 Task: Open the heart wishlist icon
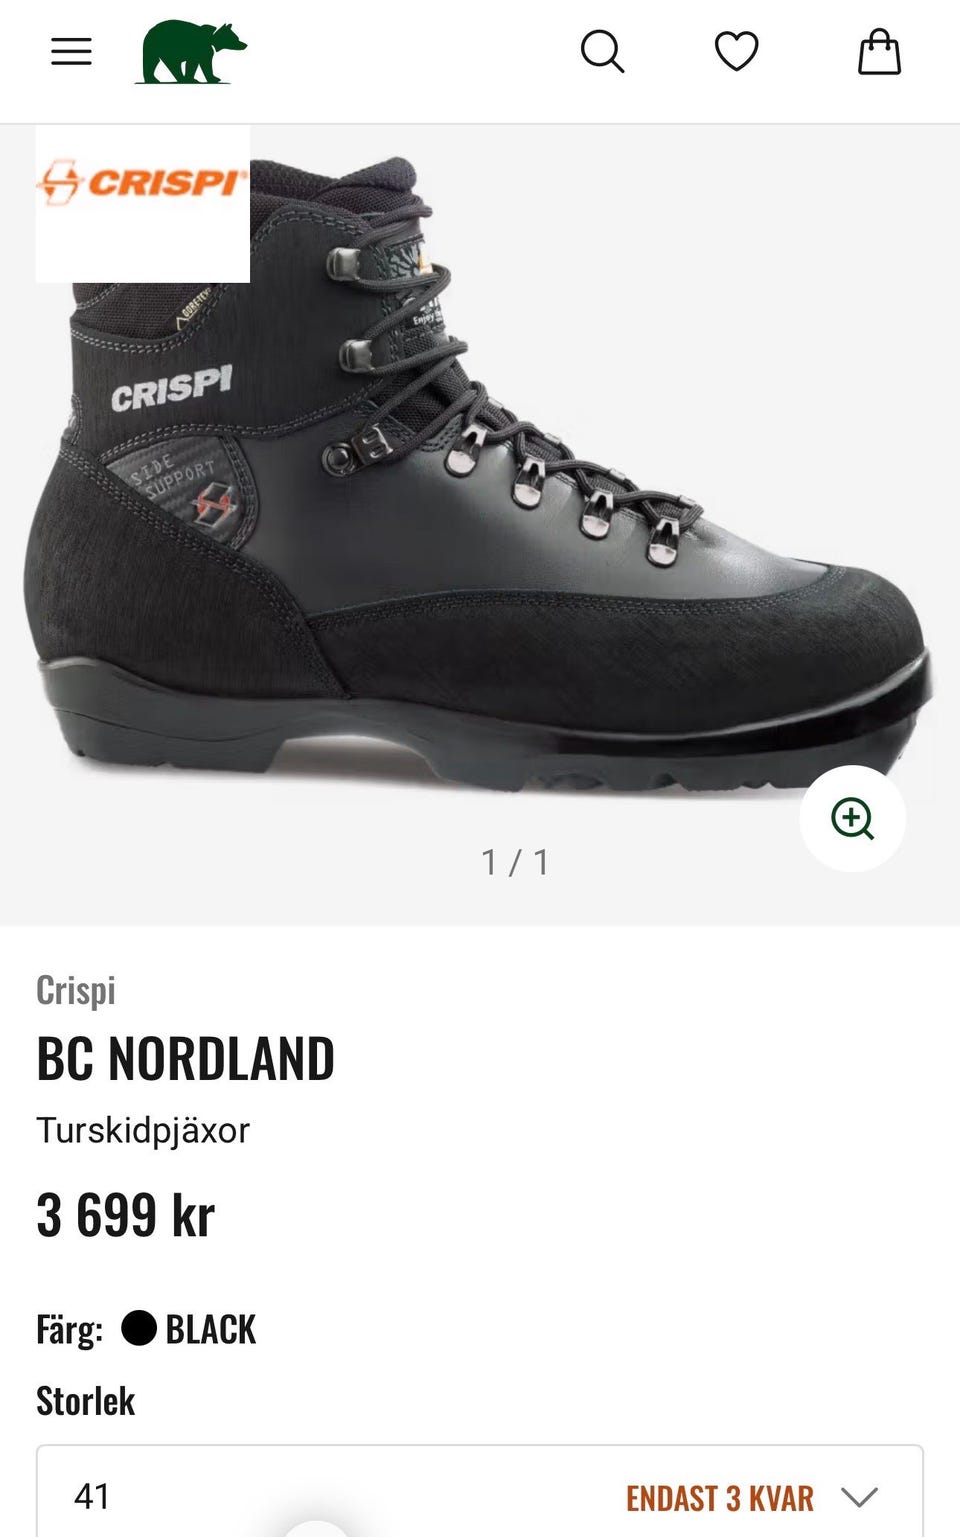click(737, 51)
